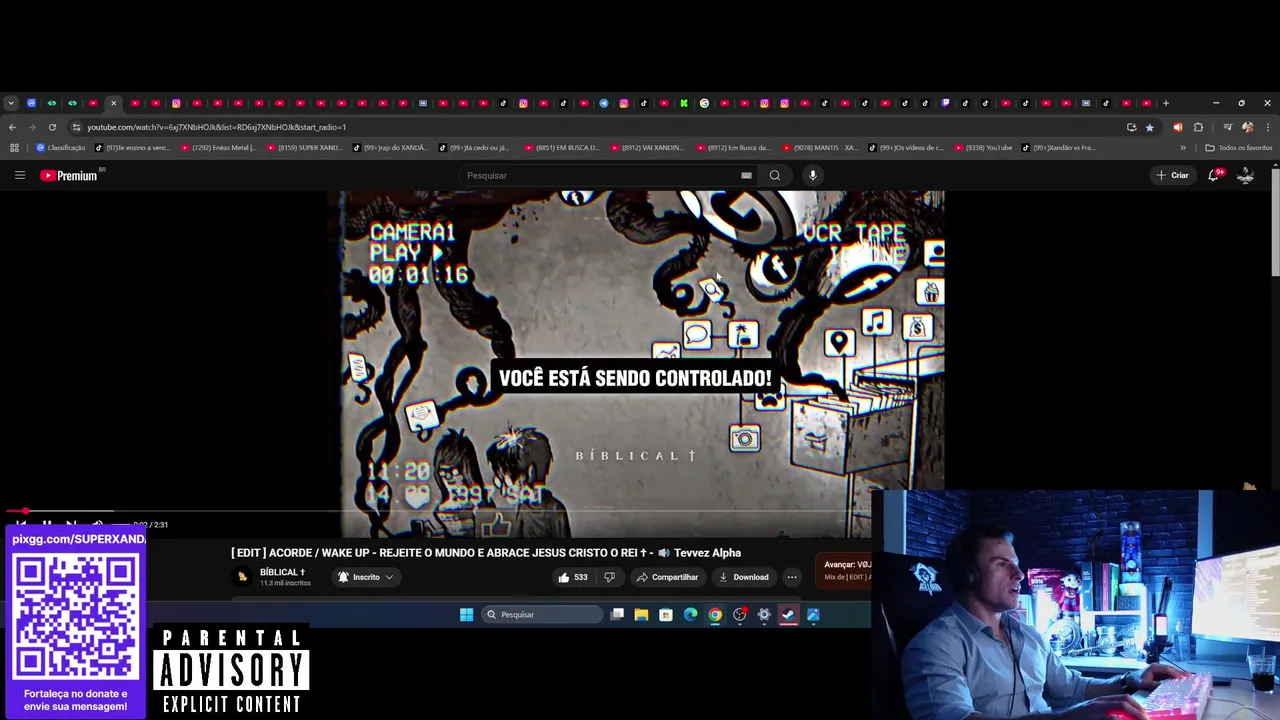Toggle the Inscrito notification bell
This screenshot has height=720, width=1280.
pos(343,577)
